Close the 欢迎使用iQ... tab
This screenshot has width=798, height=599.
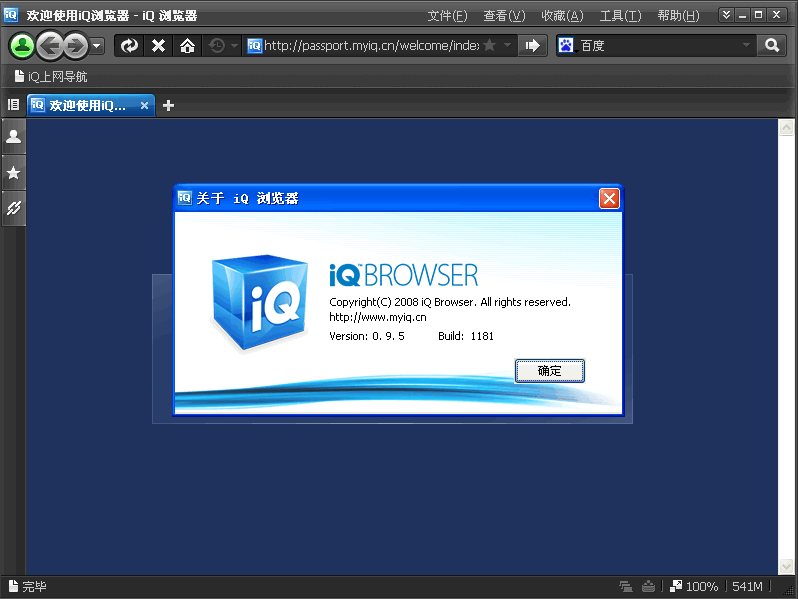(x=145, y=105)
